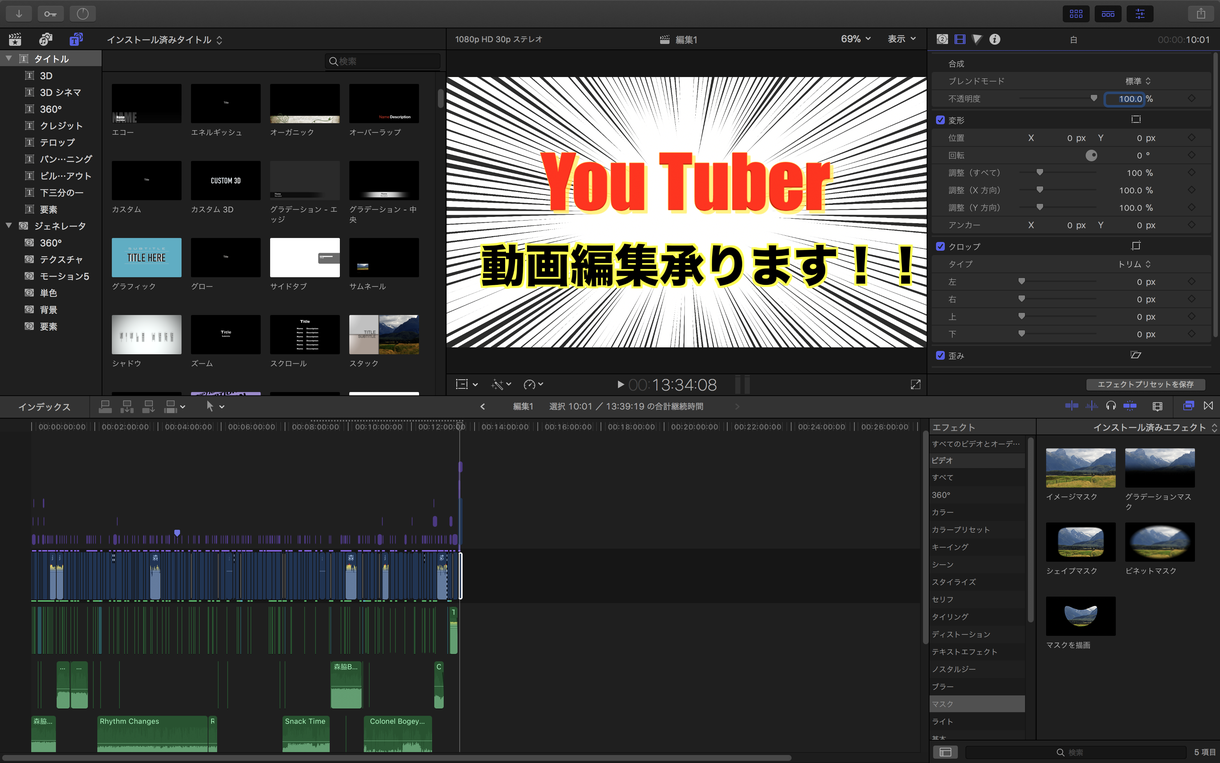Click the エフェクトプリセットを保存 button
Screen dimensions: 1220x763
[1146, 384]
